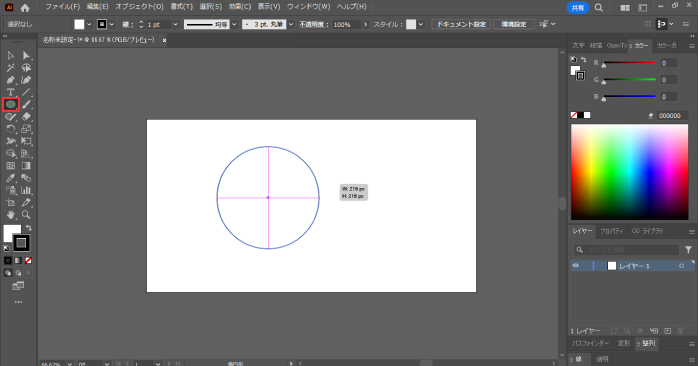This screenshot has width=698, height=366.
Task: Activate the Hand tool
Action: click(x=11, y=215)
